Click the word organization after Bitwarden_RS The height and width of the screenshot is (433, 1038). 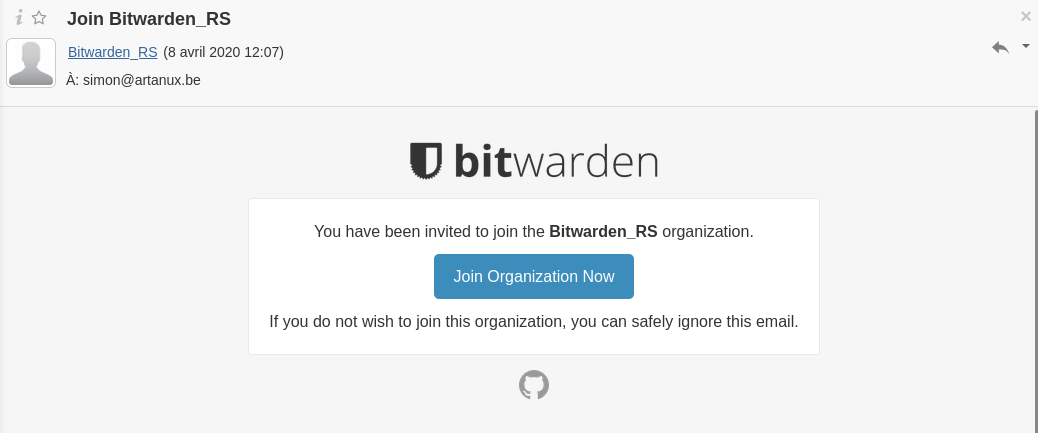tap(707, 231)
